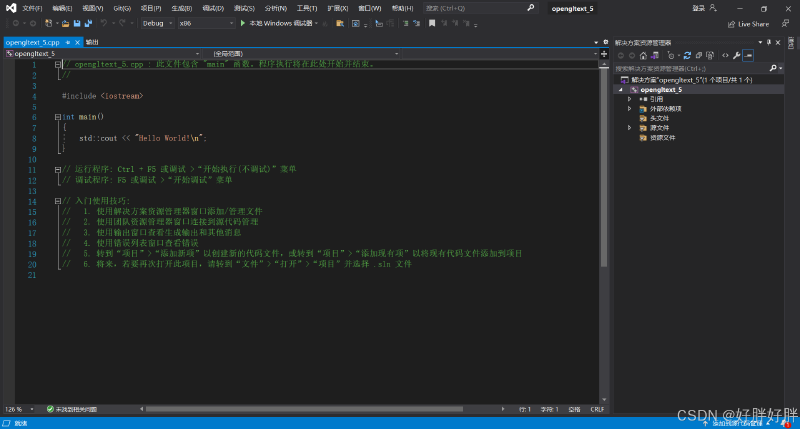Switch to the 输出 tab
The image size is (800, 429).
point(92,42)
